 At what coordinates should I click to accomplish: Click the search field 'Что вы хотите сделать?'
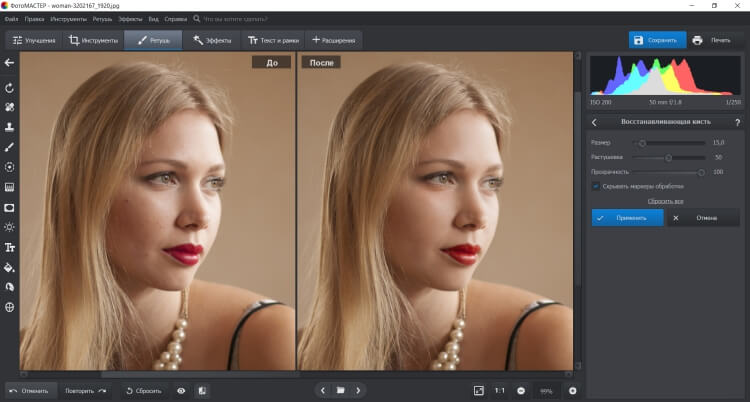[x=235, y=19]
